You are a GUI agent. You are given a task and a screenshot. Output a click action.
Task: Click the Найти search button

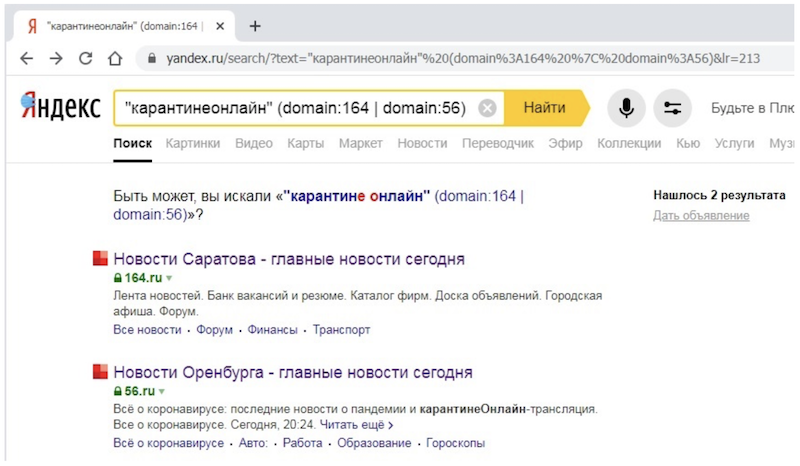[x=544, y=108]
